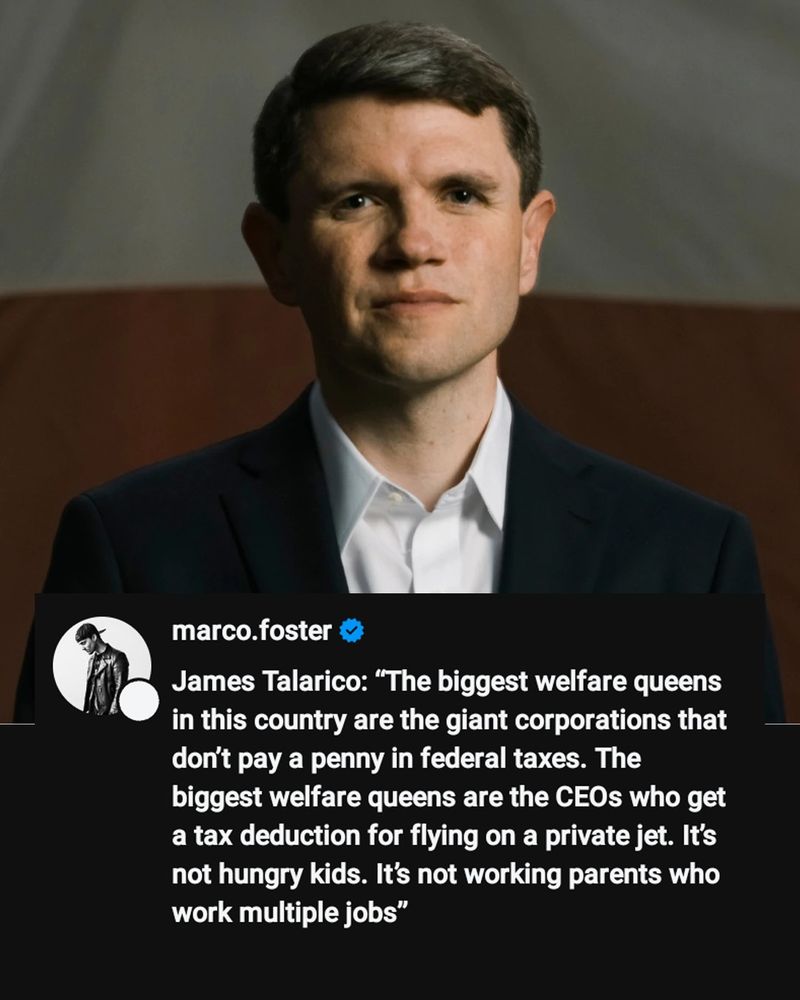Click the word "CEOs" in the caption

point(588,797)
